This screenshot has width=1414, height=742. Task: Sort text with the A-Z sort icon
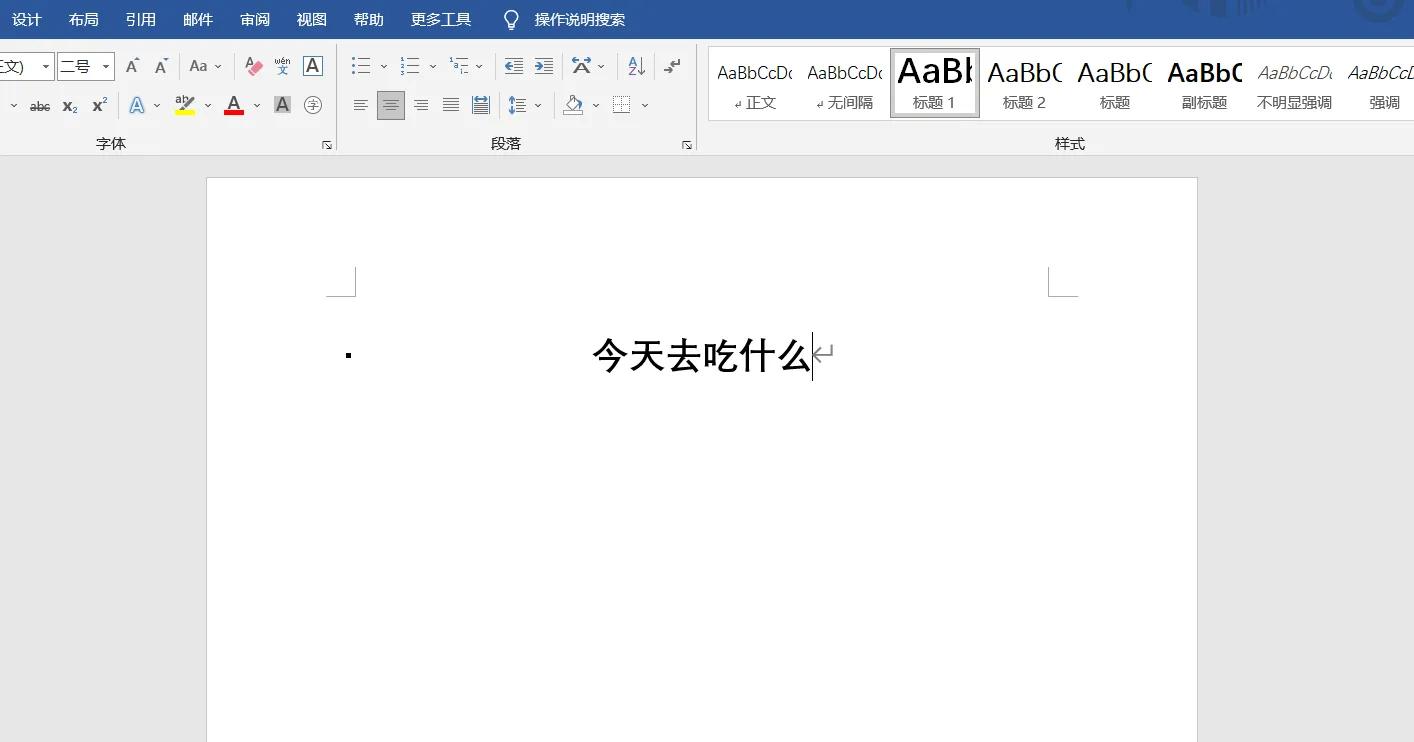[x=635, y=66]
